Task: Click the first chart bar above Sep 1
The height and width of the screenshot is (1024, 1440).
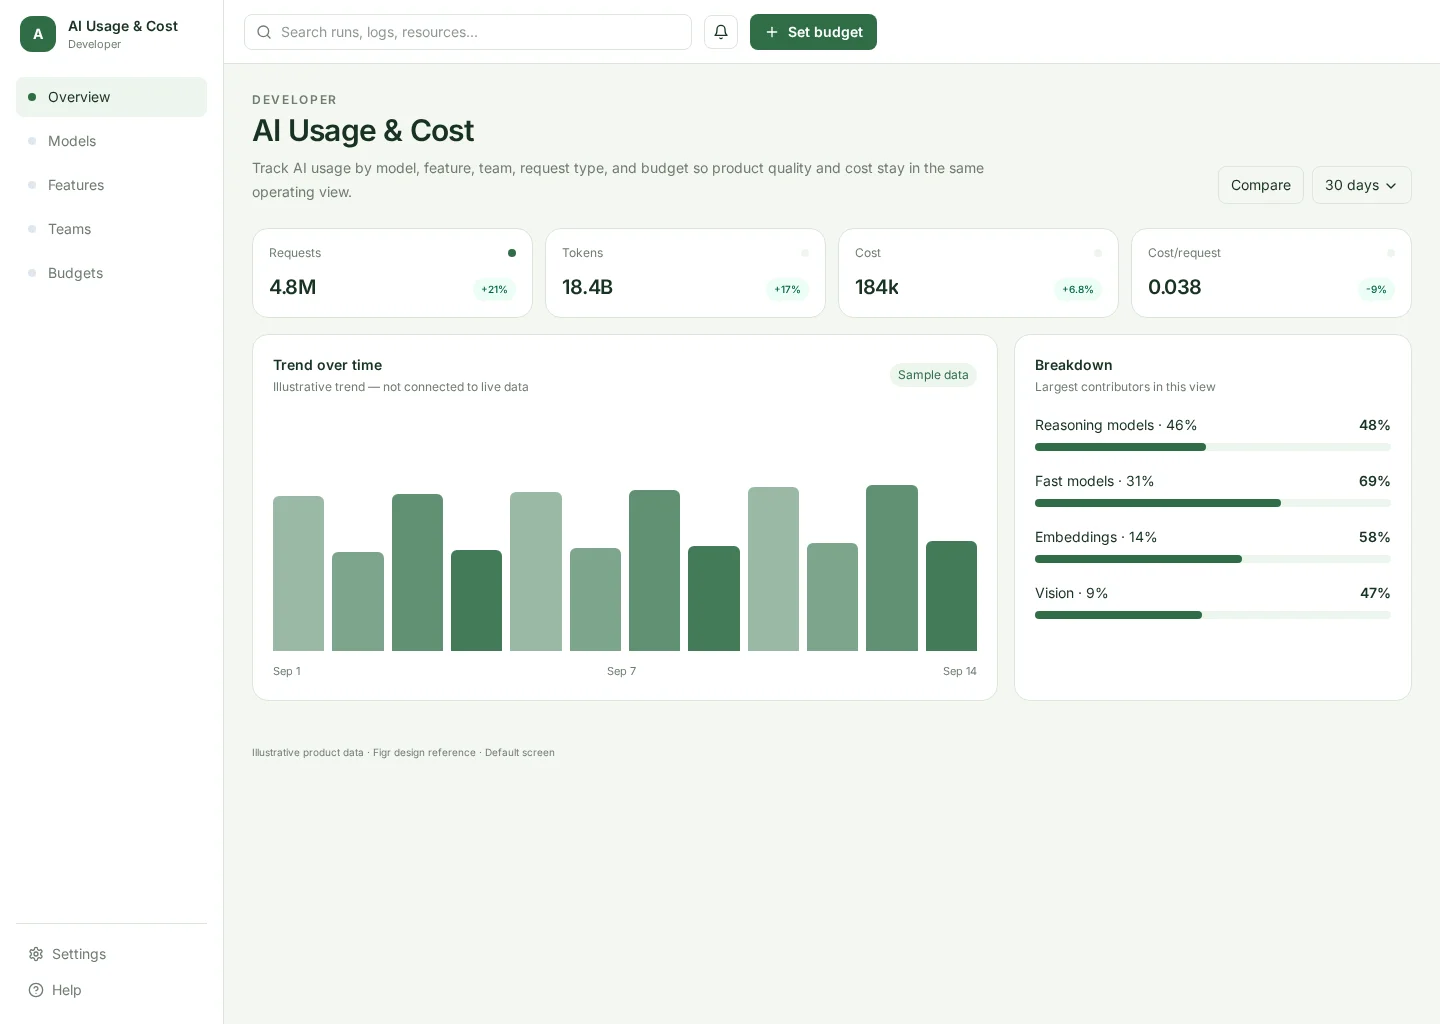Action: pos(298,573)
